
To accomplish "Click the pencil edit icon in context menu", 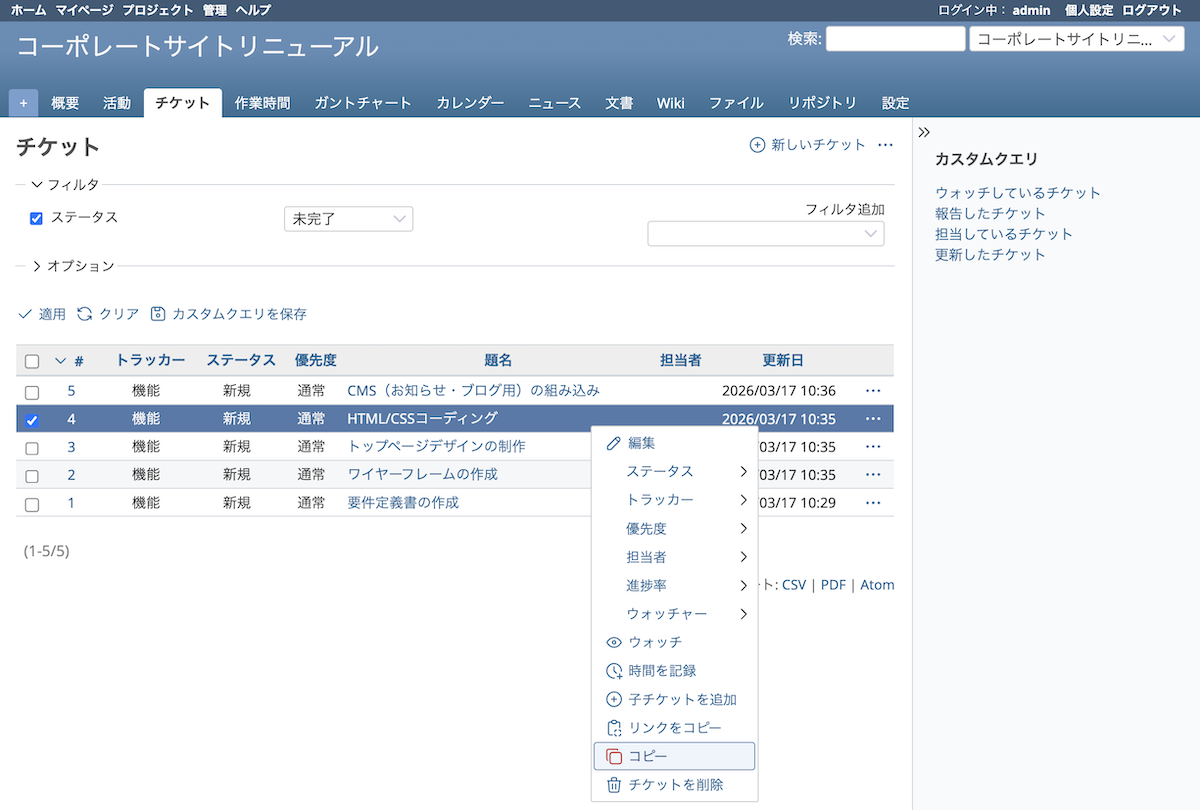I will 615,443.
